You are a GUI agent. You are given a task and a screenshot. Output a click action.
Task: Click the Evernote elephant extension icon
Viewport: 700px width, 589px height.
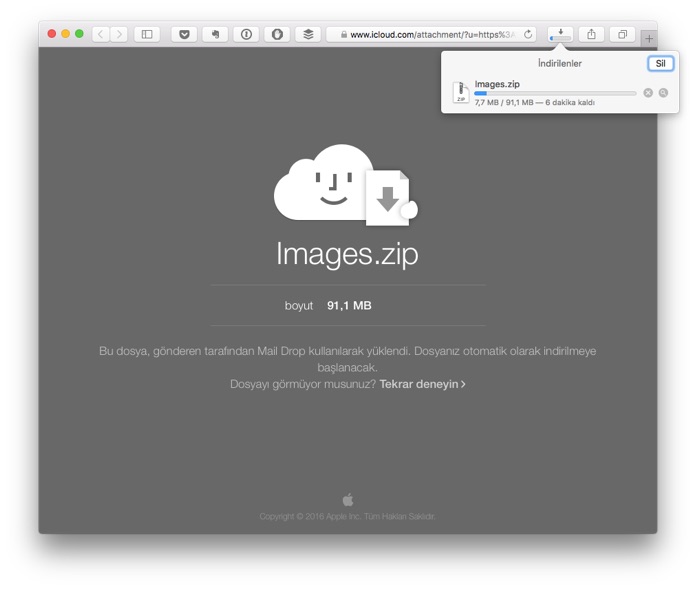coord(215,34)
